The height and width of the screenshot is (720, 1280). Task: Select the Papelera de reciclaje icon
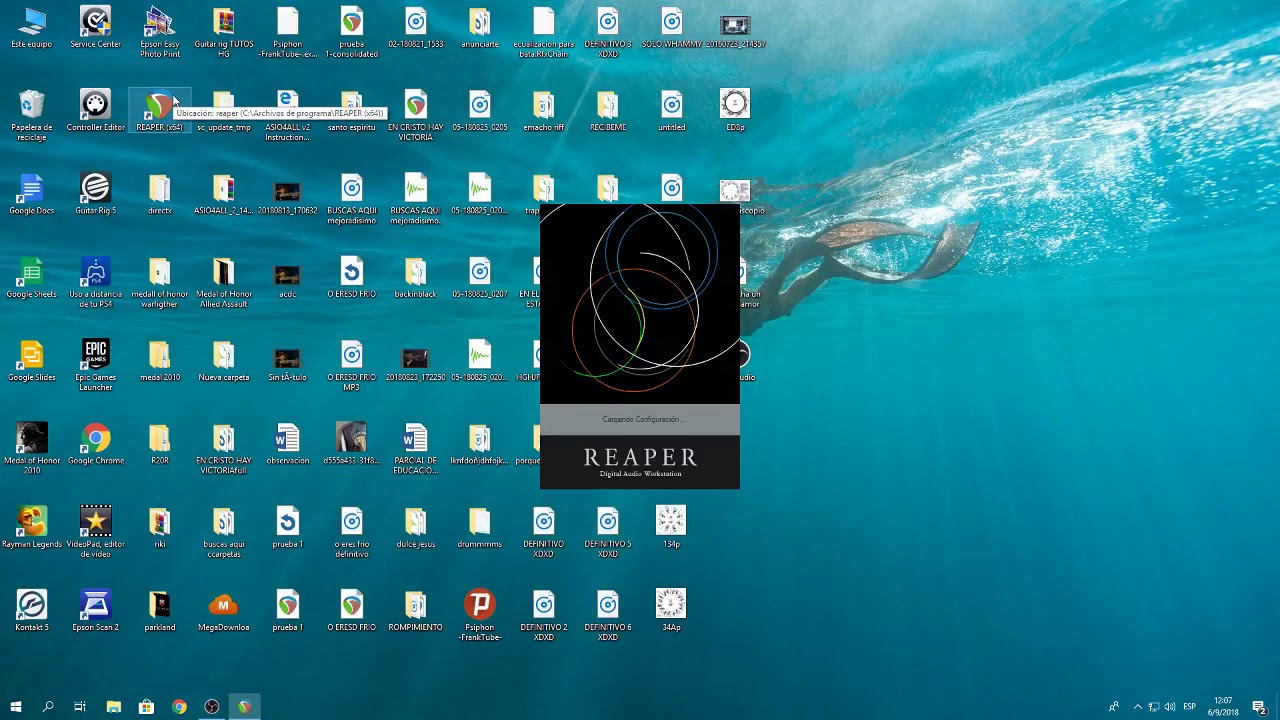[x=32, y=116]
